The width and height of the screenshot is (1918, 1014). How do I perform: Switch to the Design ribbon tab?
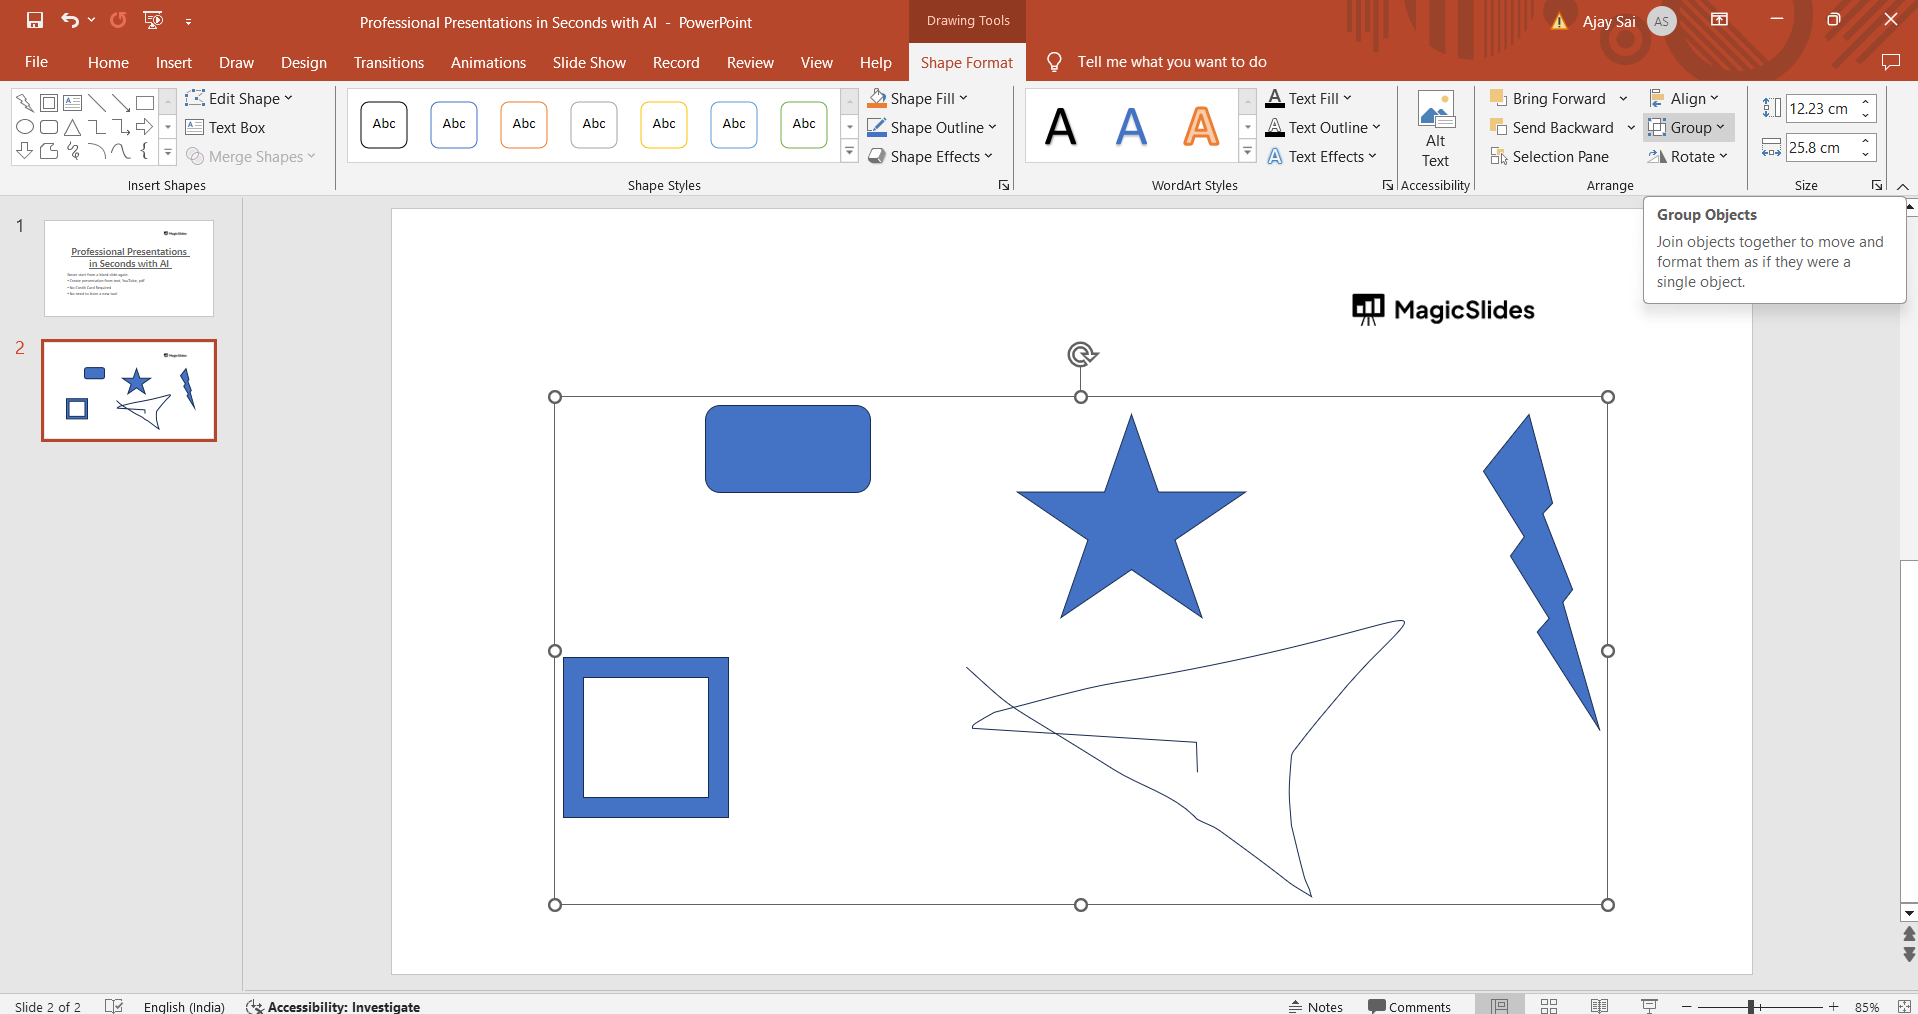tap(303, 62)
